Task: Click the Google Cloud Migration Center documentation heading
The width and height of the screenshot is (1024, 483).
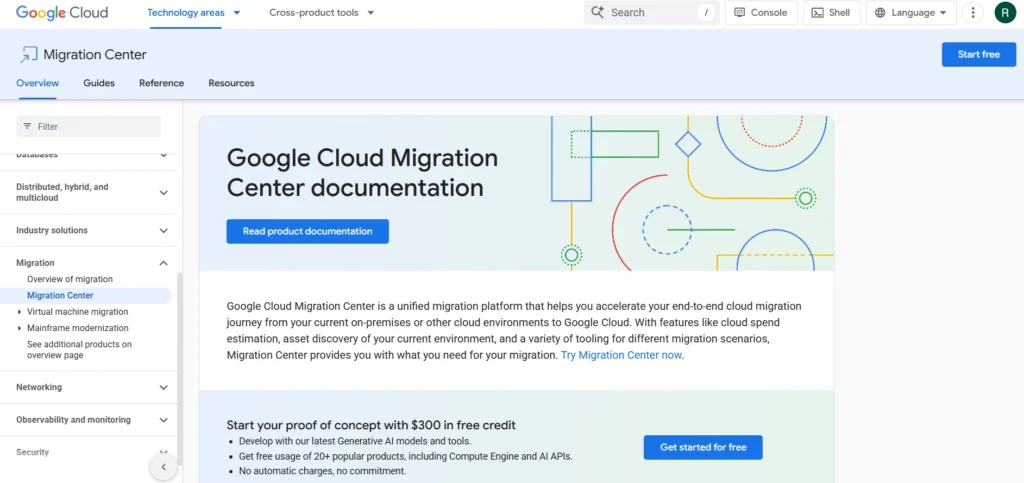Action: coord(362,172)
